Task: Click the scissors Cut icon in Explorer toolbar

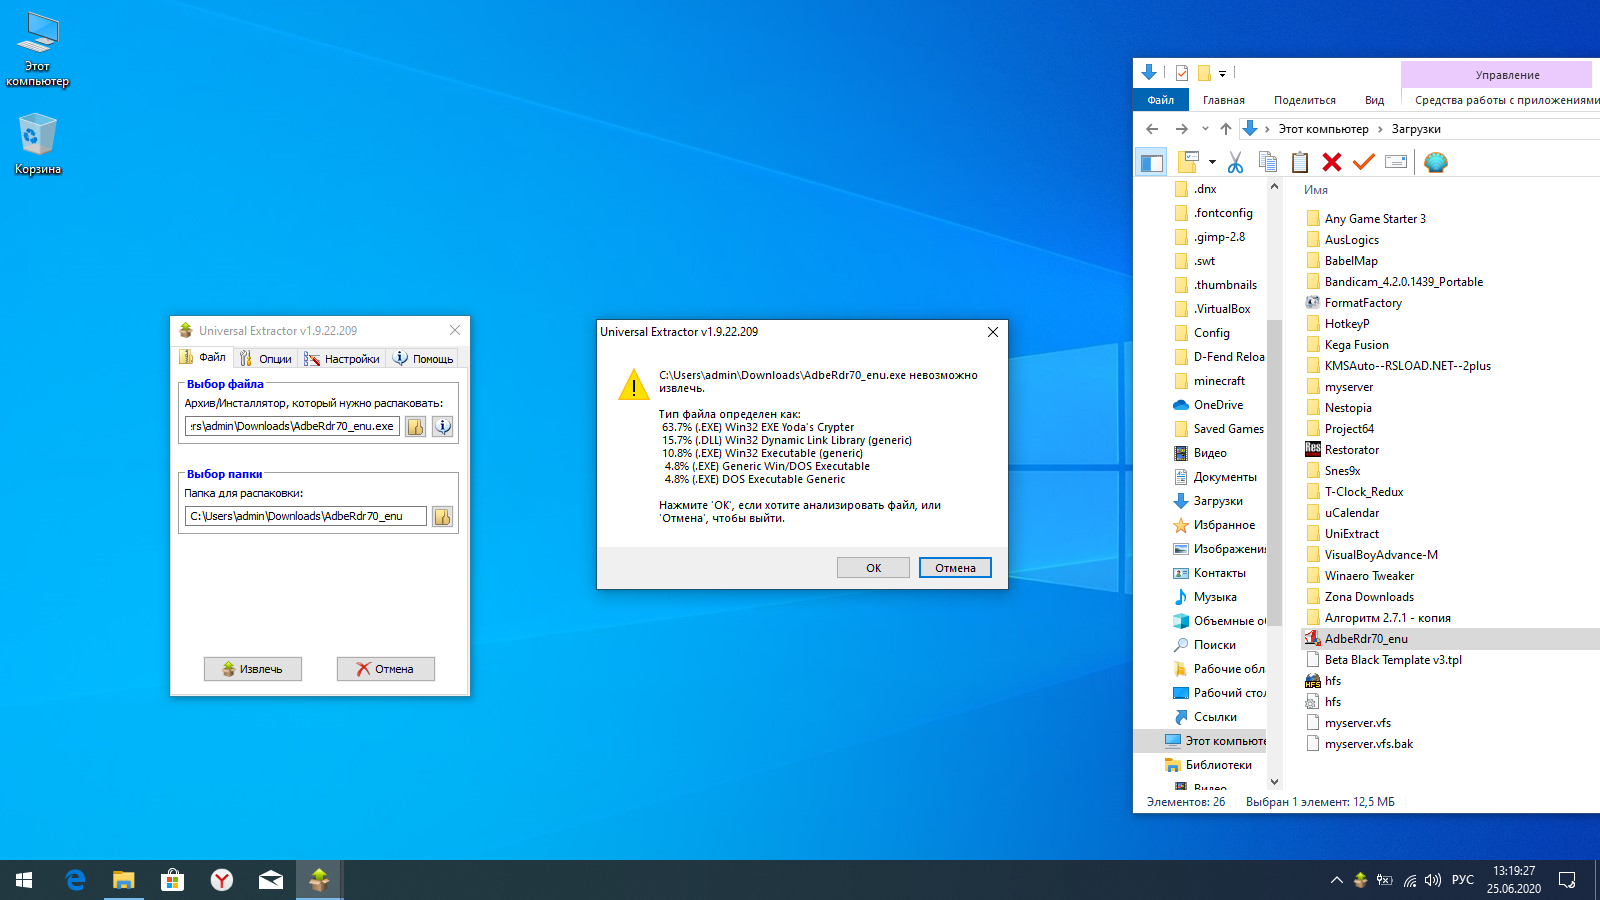Action: tap(1235, 162)
